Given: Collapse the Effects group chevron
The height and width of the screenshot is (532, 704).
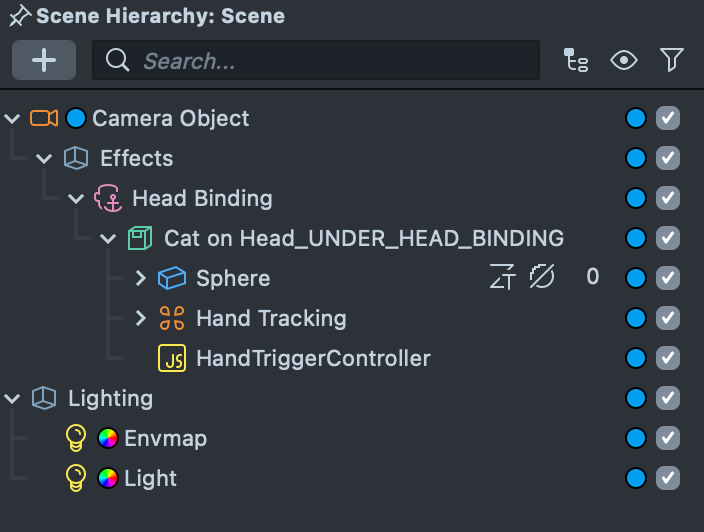Looking at the screenshot, I should coord(44,158).
